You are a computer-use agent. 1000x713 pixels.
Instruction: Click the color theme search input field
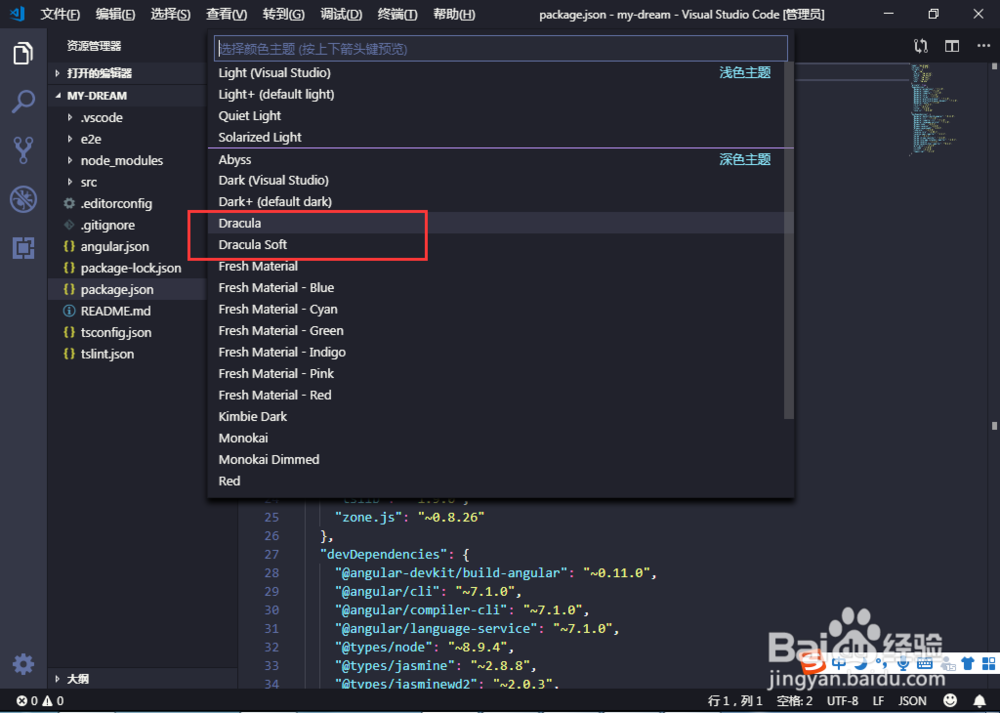tap(501, 48)
